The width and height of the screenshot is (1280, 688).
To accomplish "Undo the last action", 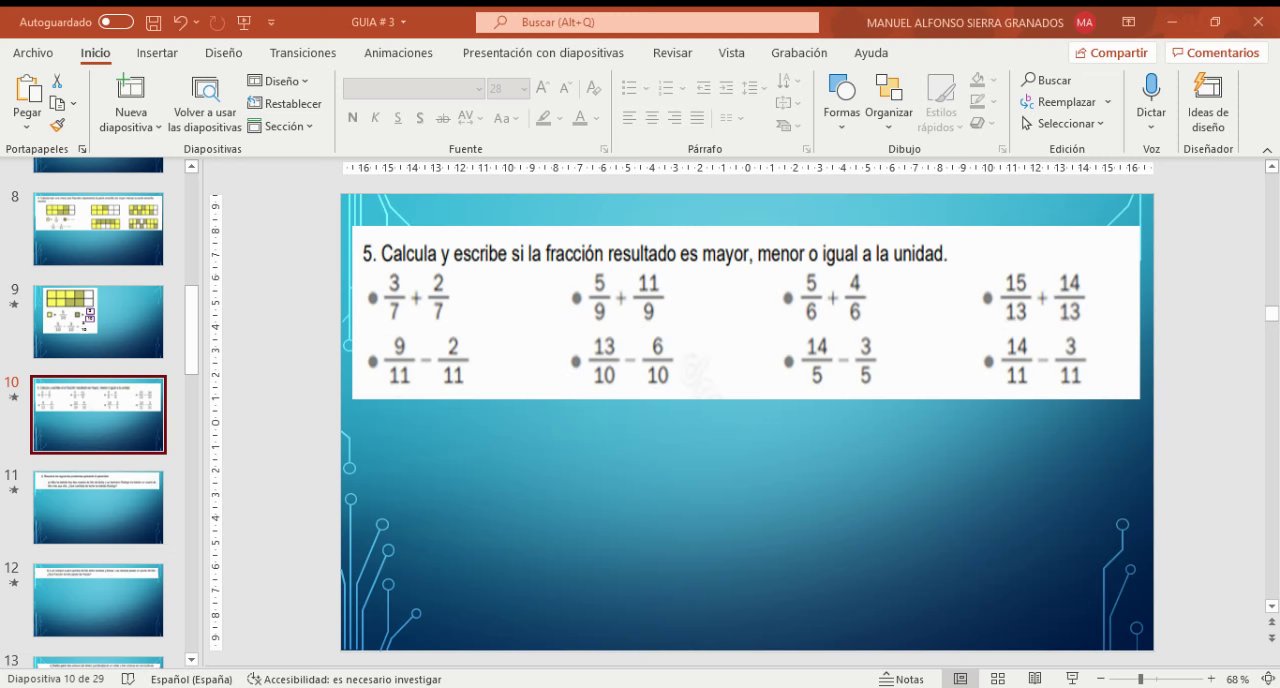I will pyautogui.click(x=180, y=22).
